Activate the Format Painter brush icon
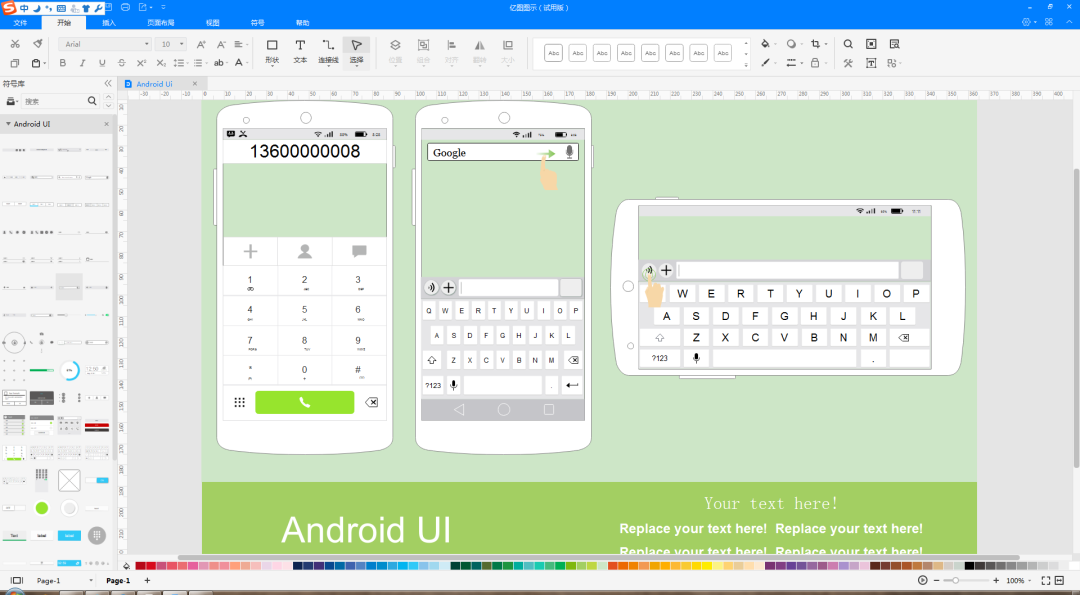 click(38, 44)
